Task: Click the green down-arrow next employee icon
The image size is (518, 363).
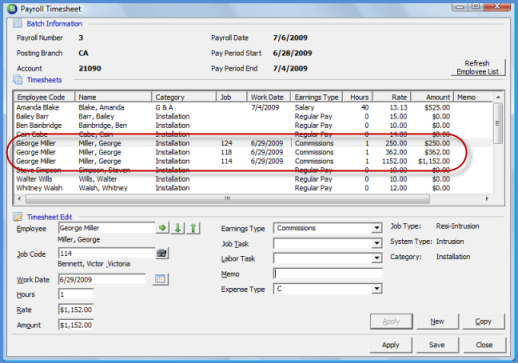Action: pyautogui.click(x=178, y=228)
